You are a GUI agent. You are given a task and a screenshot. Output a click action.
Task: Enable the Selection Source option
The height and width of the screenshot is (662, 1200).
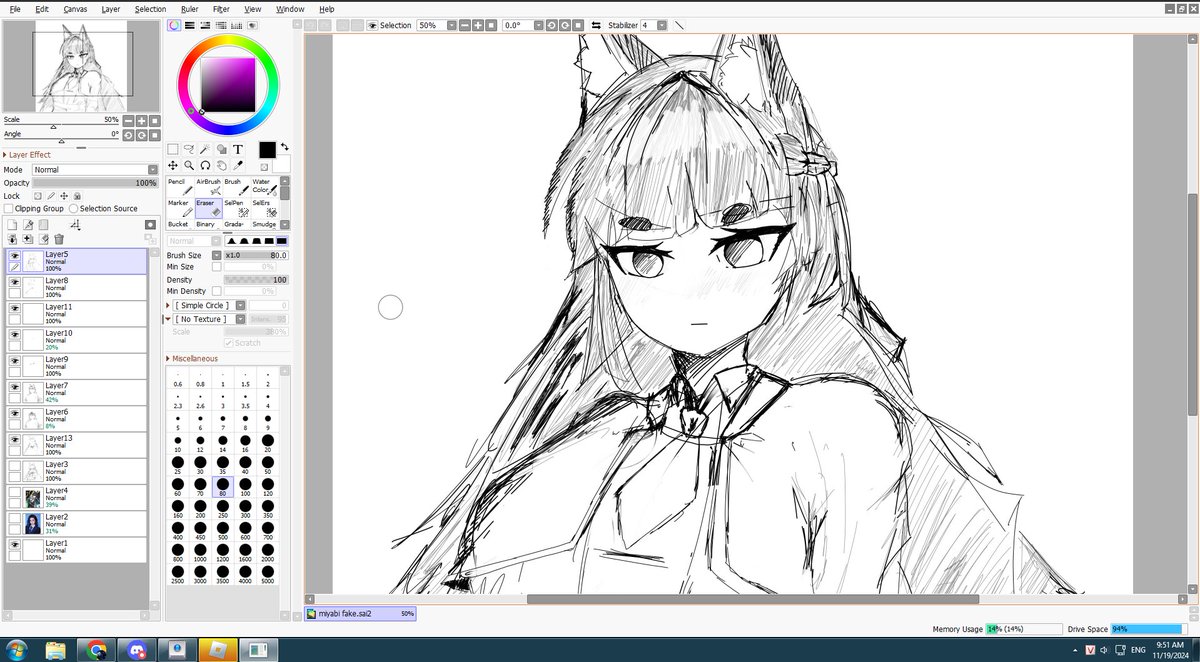(74, 209)
